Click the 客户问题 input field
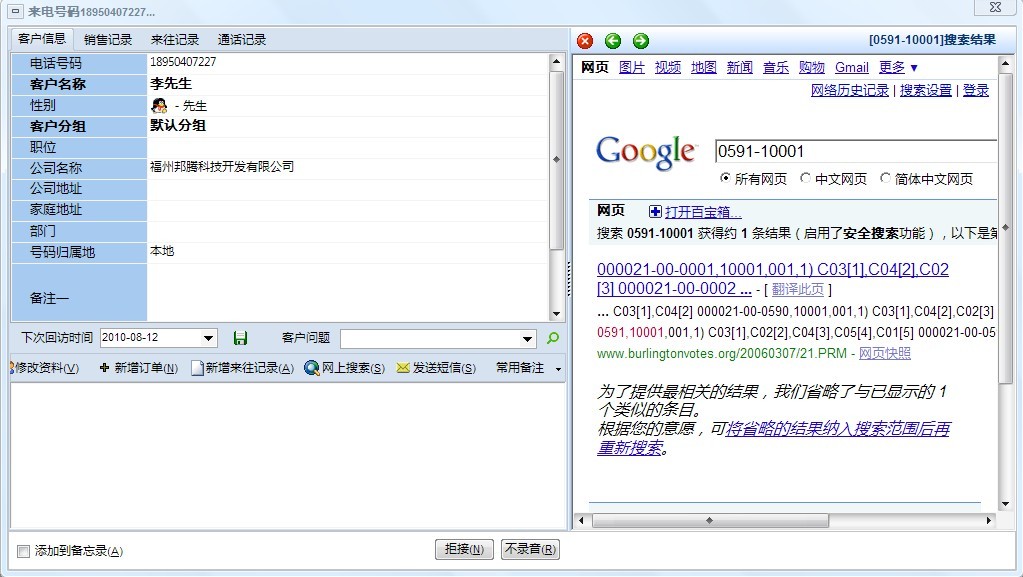 (431, 339)
